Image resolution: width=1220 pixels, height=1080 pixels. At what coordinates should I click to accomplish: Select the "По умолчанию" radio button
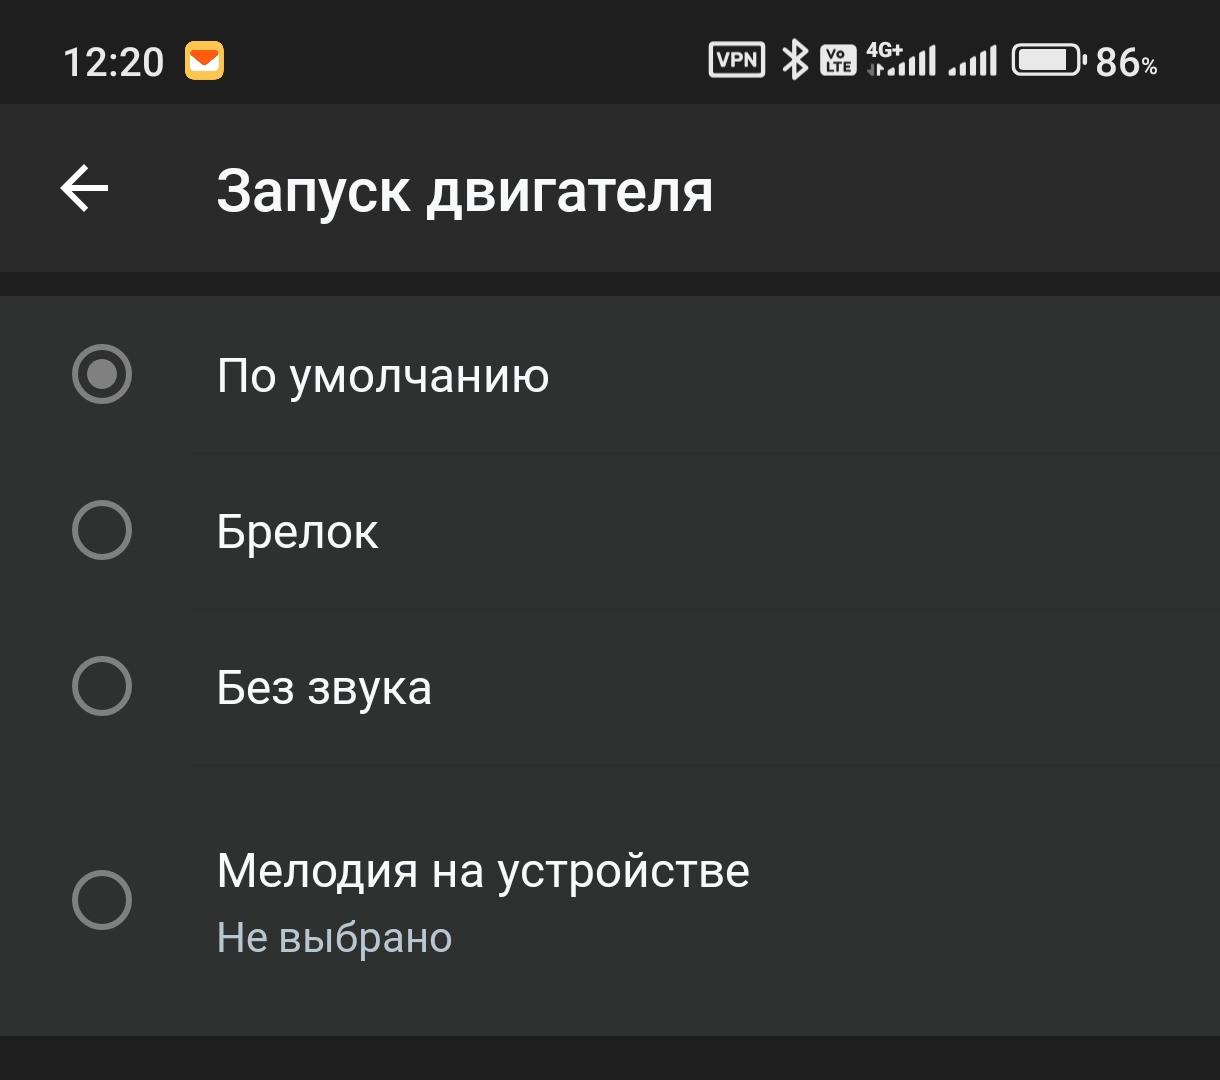[102, 375]
